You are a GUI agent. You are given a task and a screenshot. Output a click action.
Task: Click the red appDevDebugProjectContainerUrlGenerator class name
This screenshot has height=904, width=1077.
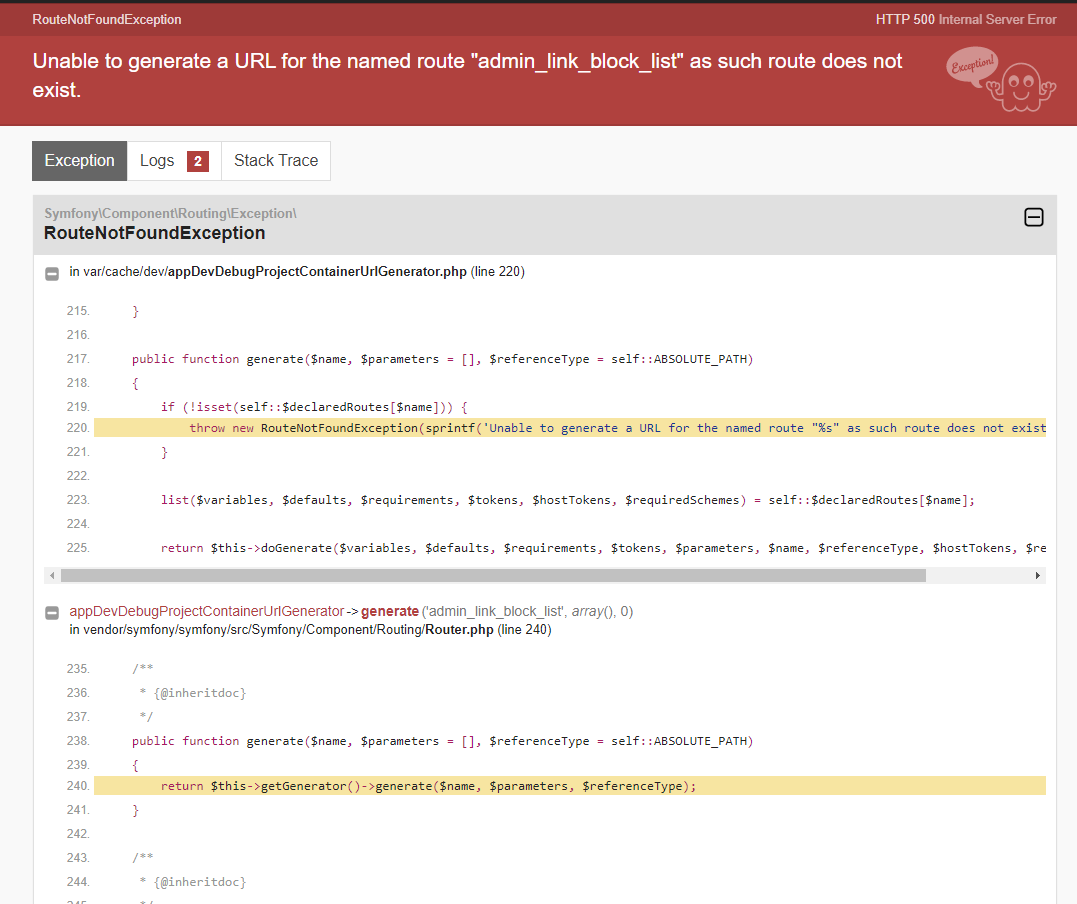[207, 611]
